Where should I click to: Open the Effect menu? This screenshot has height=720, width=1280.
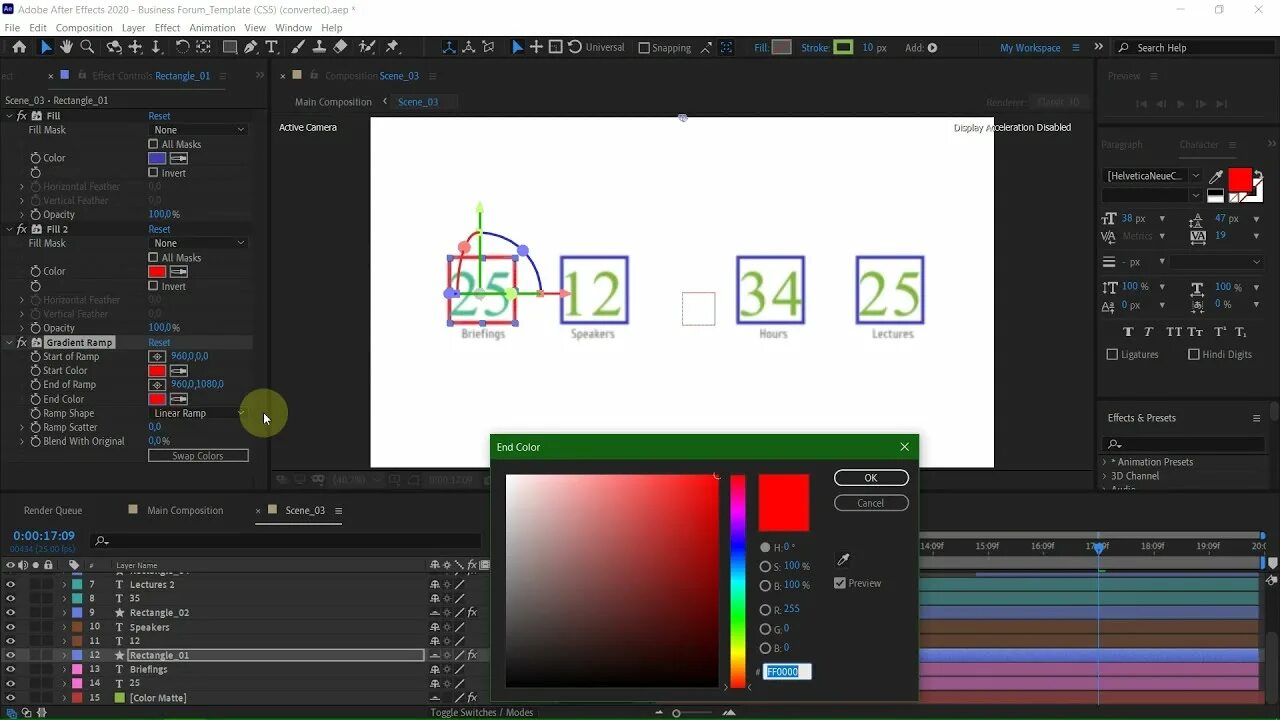coord(168,28)
